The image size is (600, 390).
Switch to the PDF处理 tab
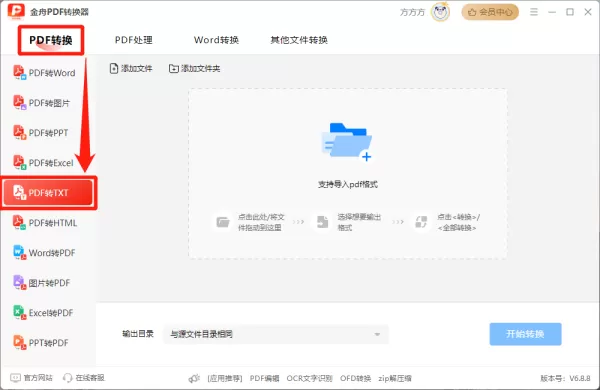click(x=134, y=40)
